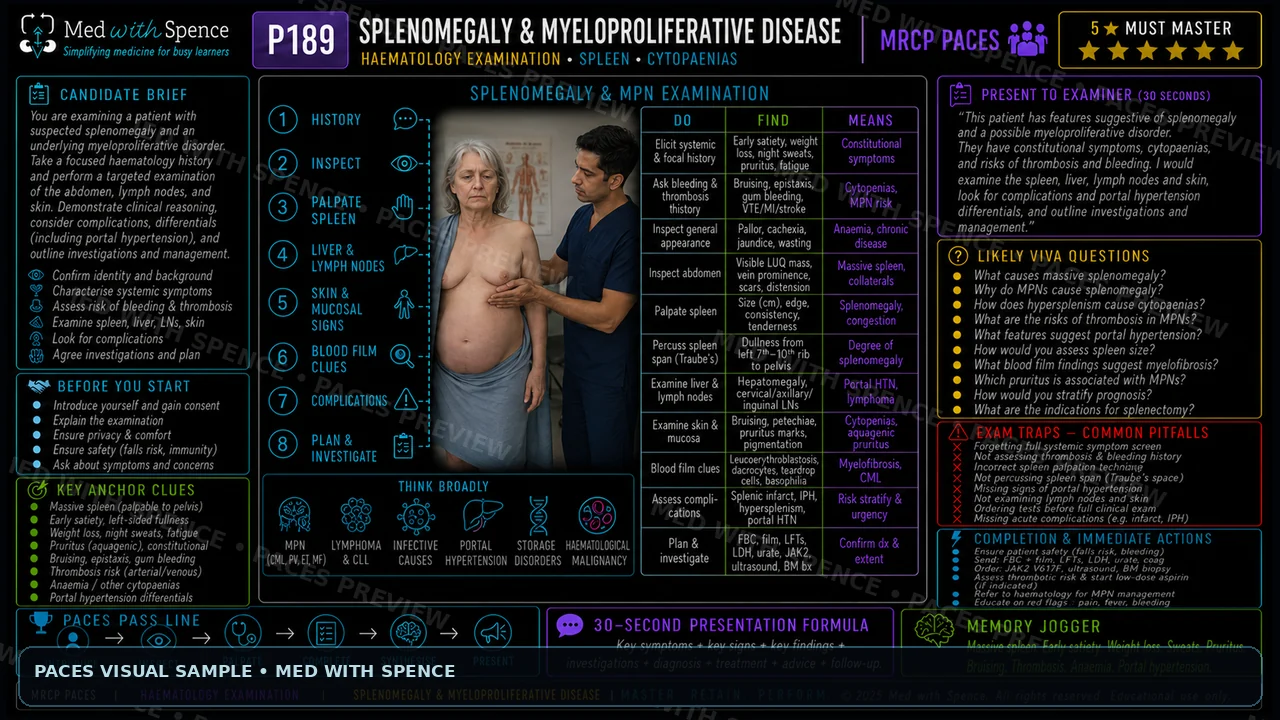Click the Med with Spence logo icon

tap(38, 35)
